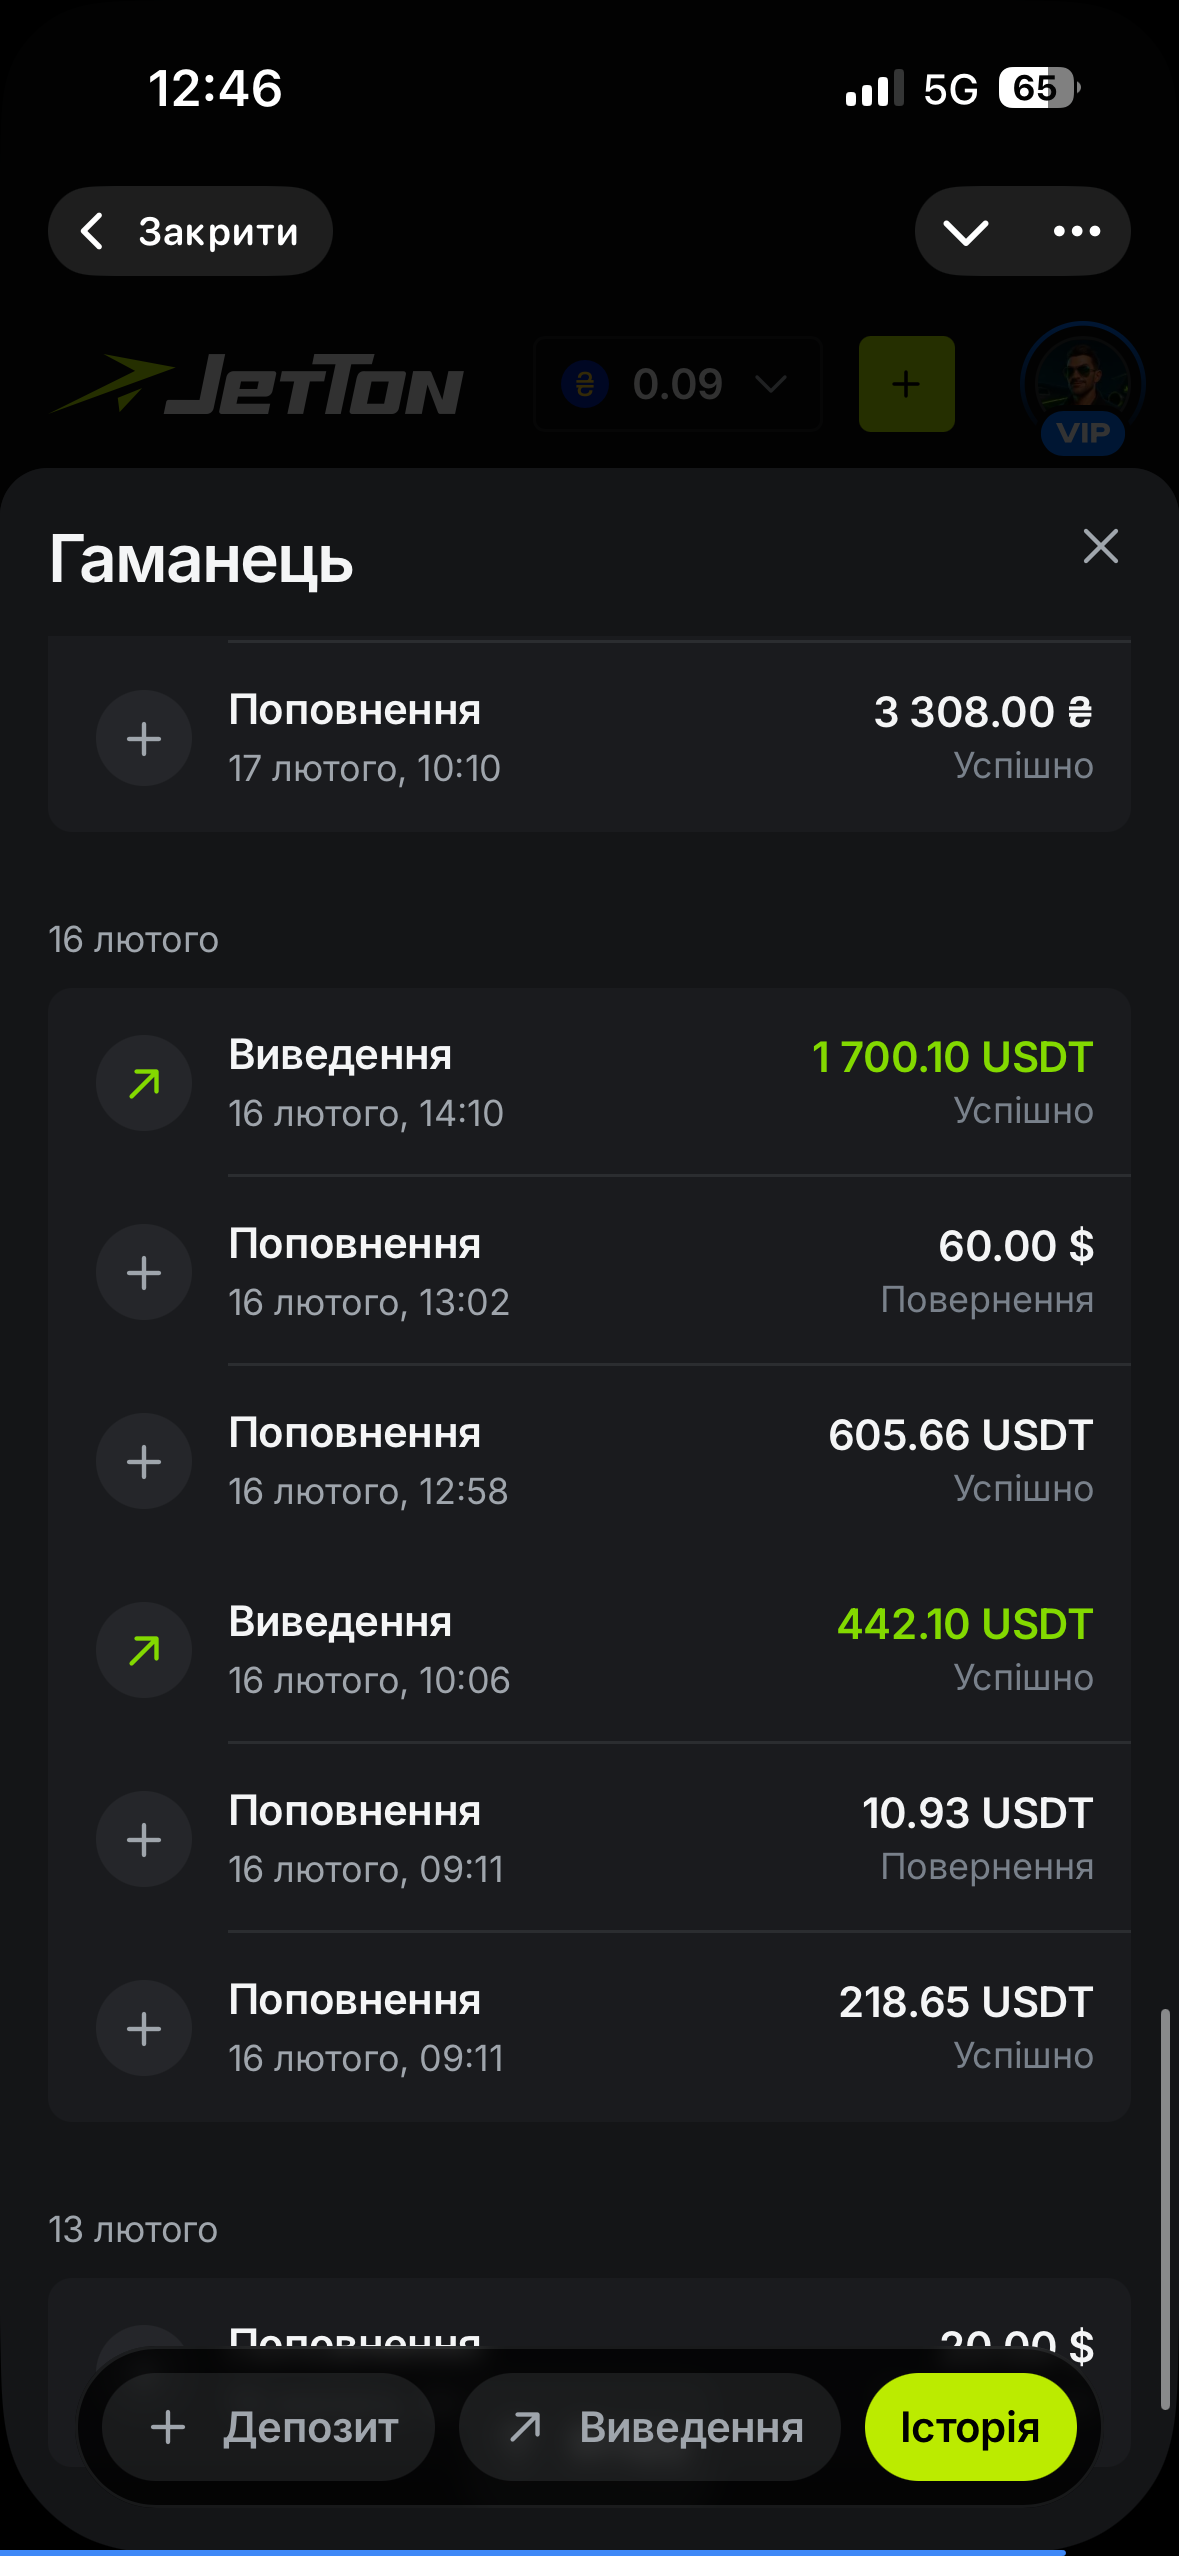Switch to the Депозит tab
This screenshot has height=2556, width=1179.
(x=269, y=2427)
